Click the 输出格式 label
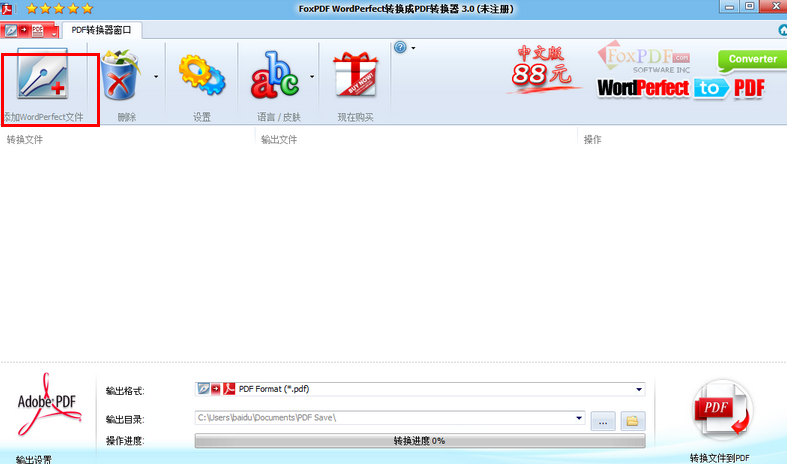Image resolution: width=787 pixels, height=464 pixels. pos(124,391)
